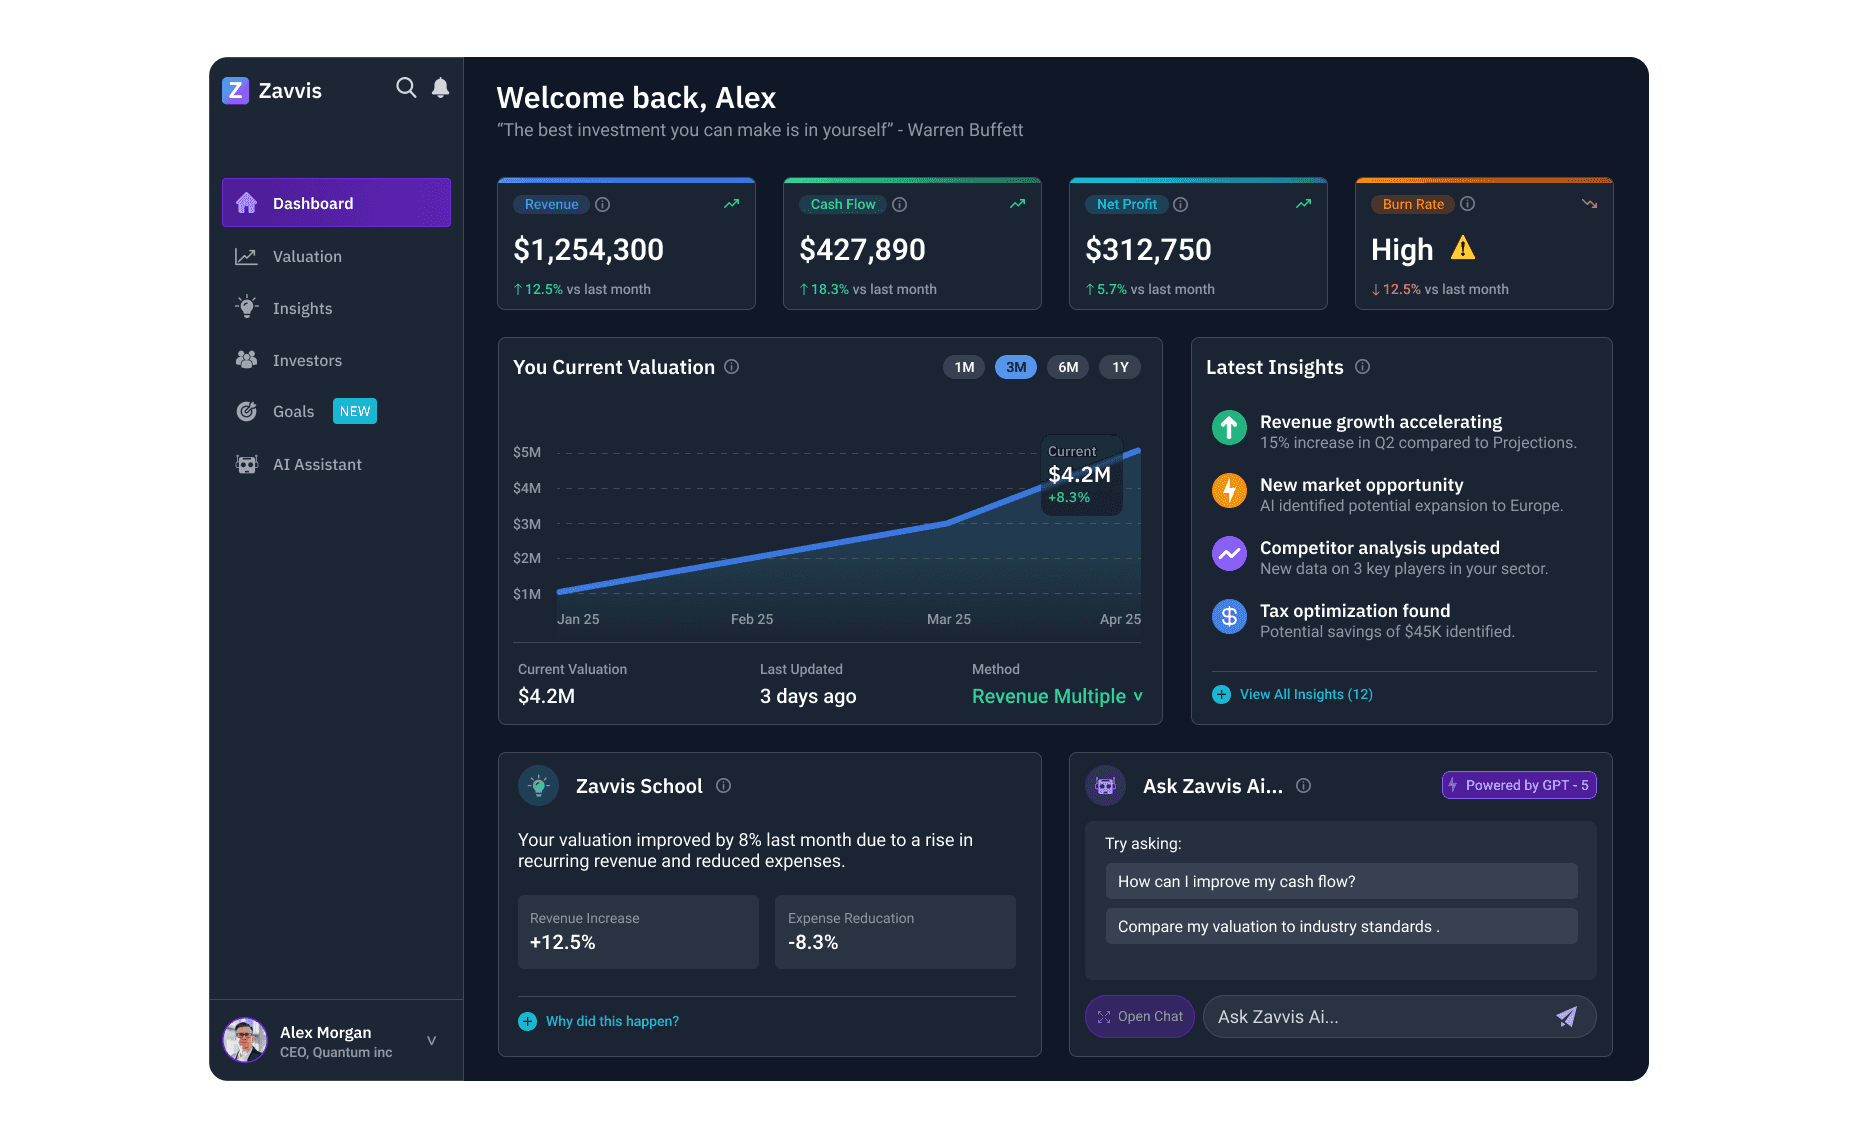
Task: Click the $427,890 cash flow value
Action: (862, 250)
